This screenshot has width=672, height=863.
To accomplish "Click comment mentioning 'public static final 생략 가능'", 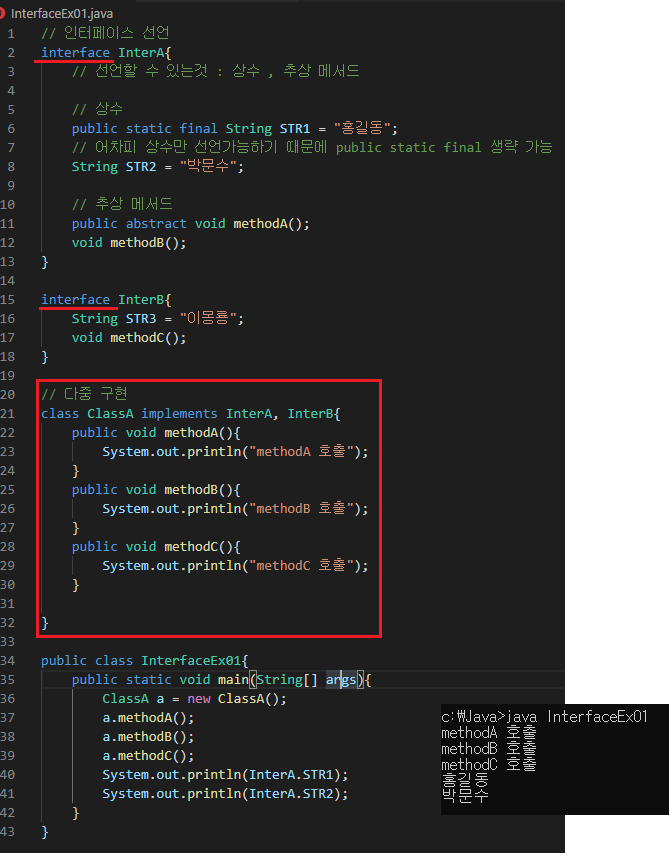I will click(x=312, y=147).
